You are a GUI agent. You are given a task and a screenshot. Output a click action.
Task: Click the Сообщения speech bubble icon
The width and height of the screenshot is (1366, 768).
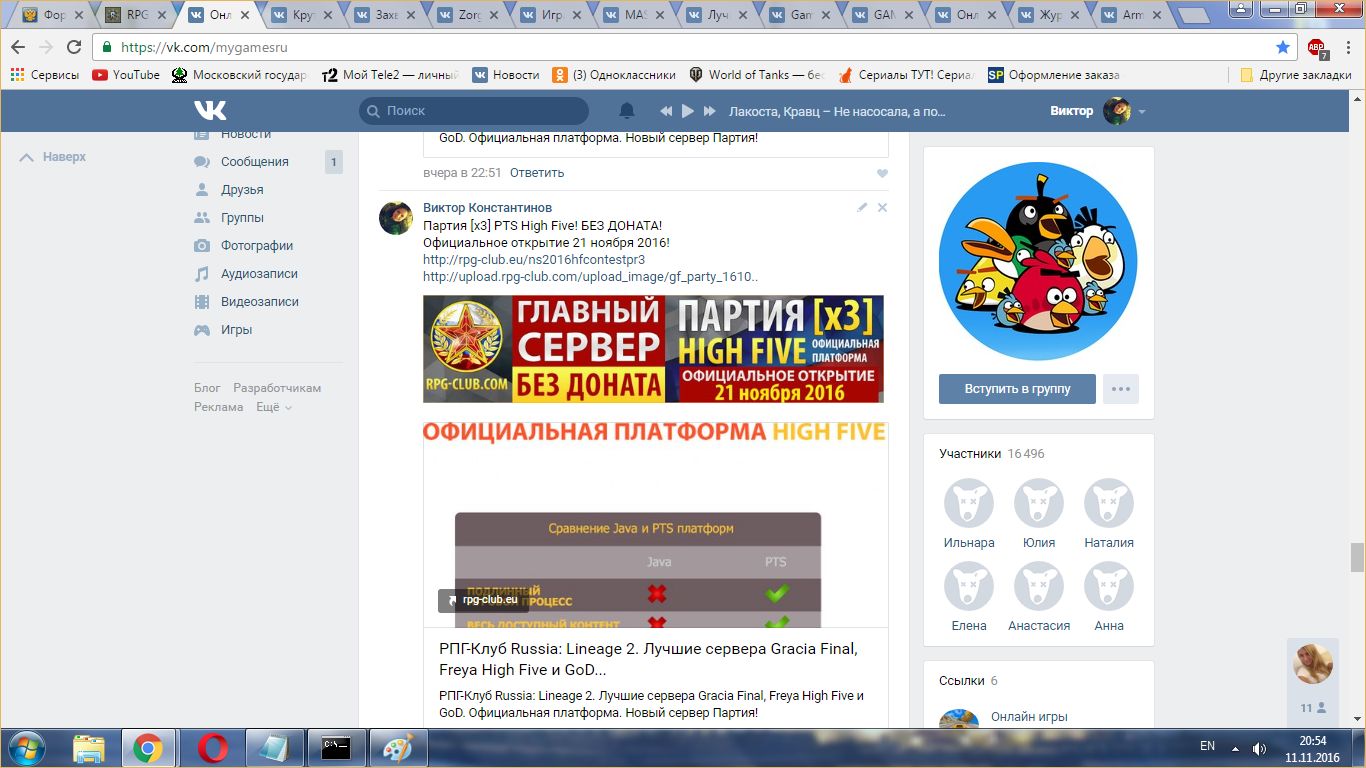(x=202, y=162)
